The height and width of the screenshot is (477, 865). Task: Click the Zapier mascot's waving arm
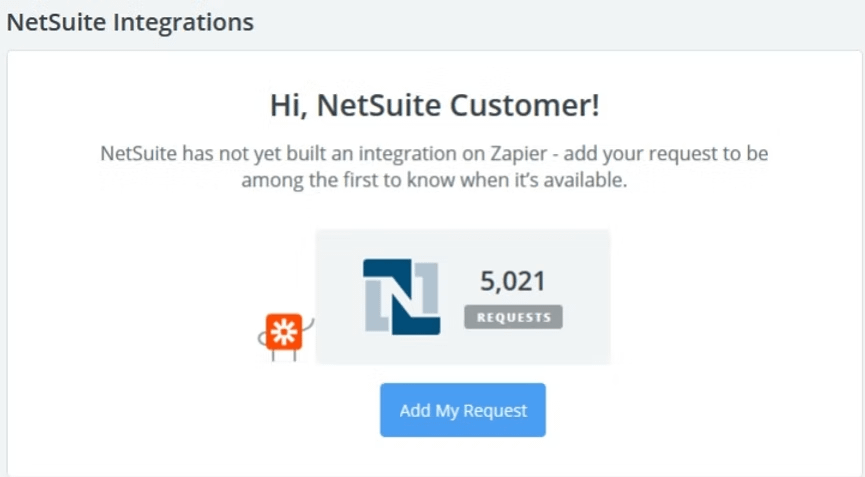click(x=309, y=325)
